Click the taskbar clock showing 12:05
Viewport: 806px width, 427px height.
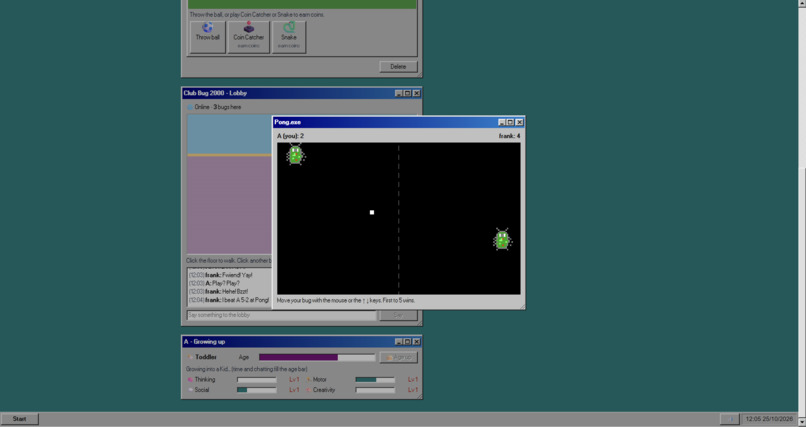[770, 419]
